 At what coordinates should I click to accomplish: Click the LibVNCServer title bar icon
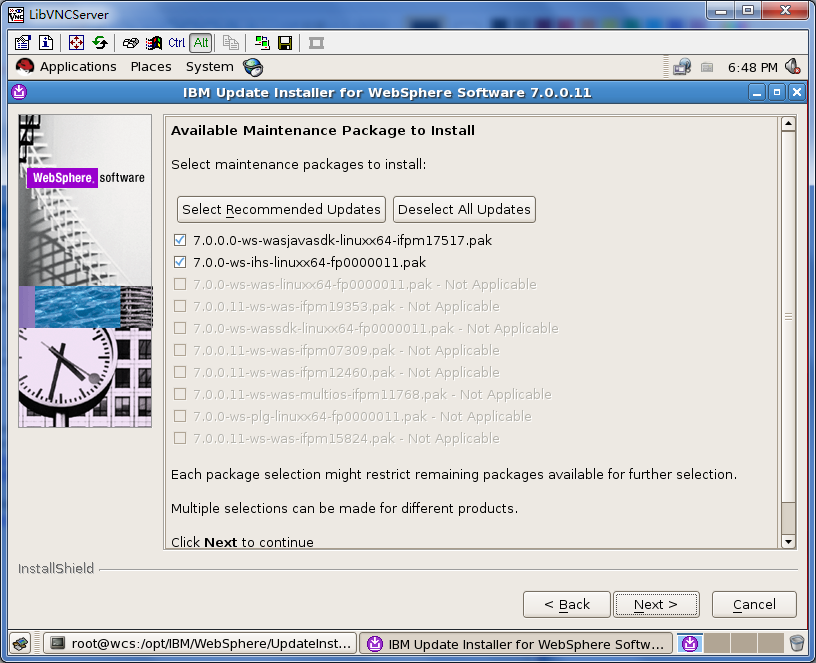[16, 15]
